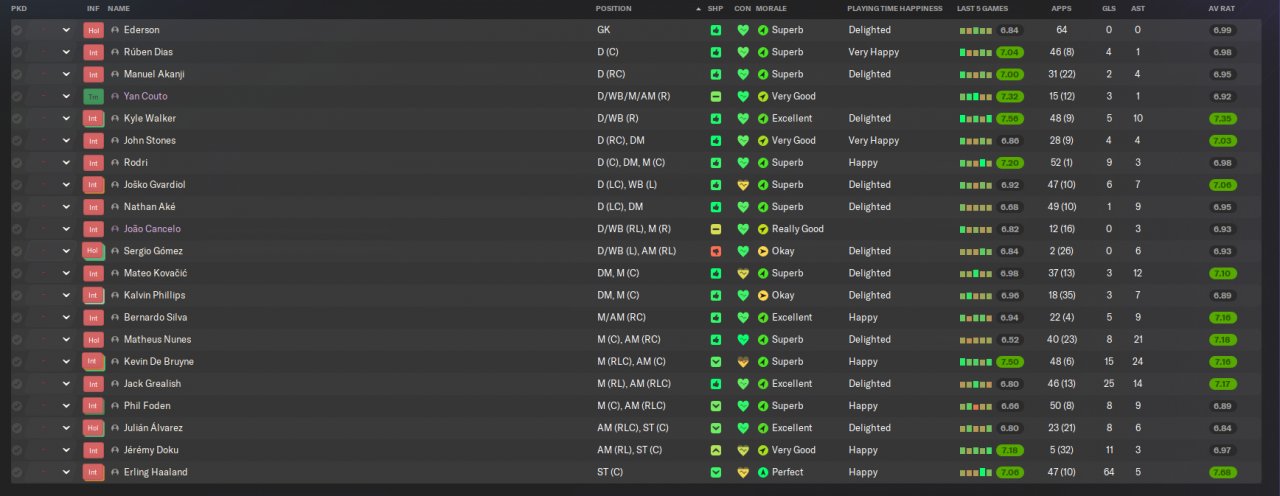Click the player icon beside Erling Haaland
Image resolution: width=1280 pixels, height=496 pixels.
[115, 472]
